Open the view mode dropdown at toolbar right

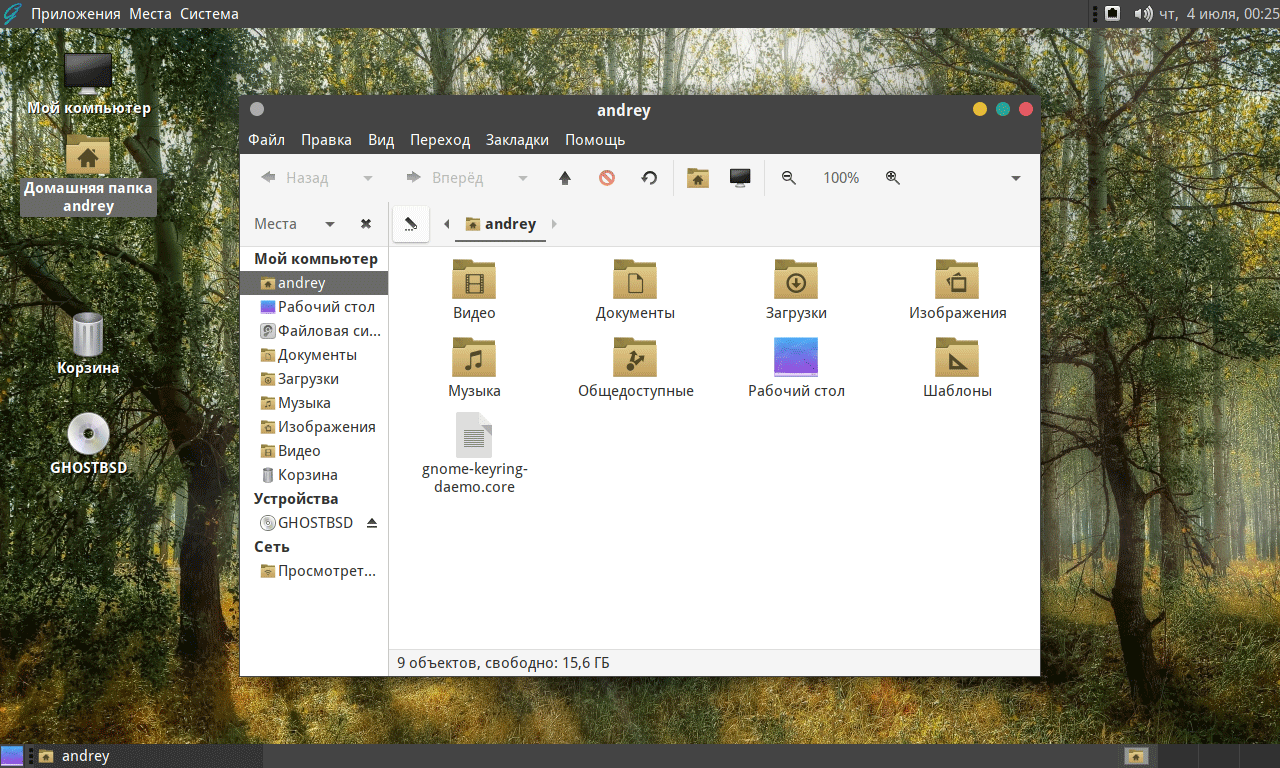pos(1016,178)
